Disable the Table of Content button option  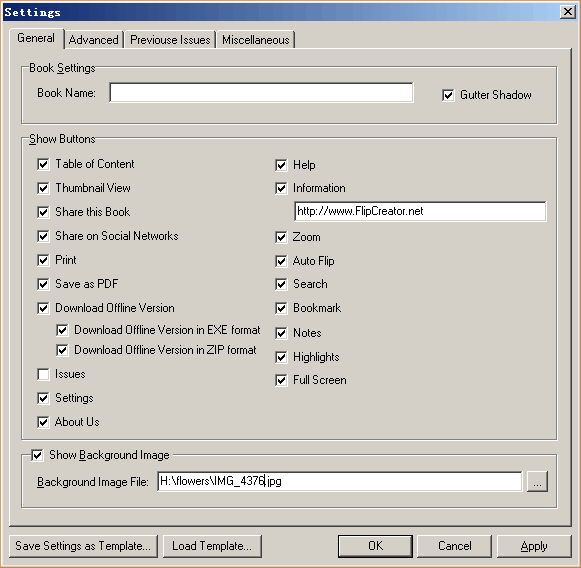[x=43, y=164]
